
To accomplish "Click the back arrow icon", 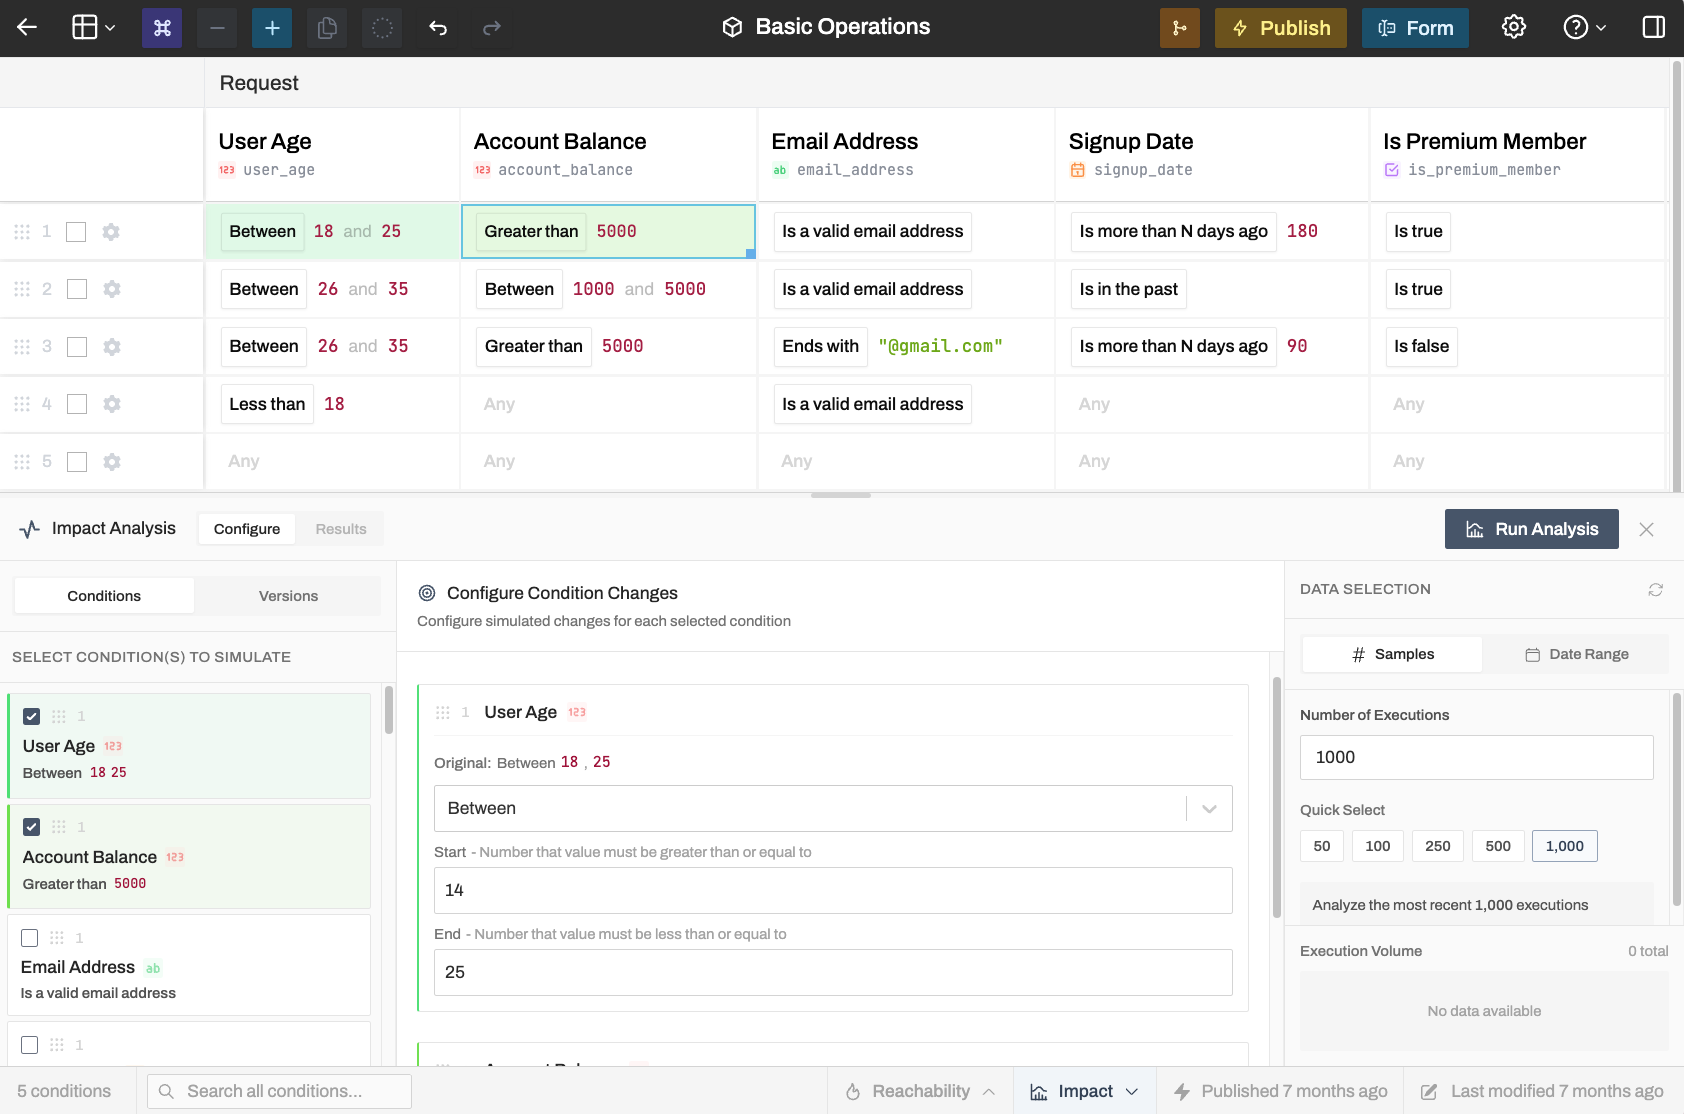I will (x=27, y=28).
